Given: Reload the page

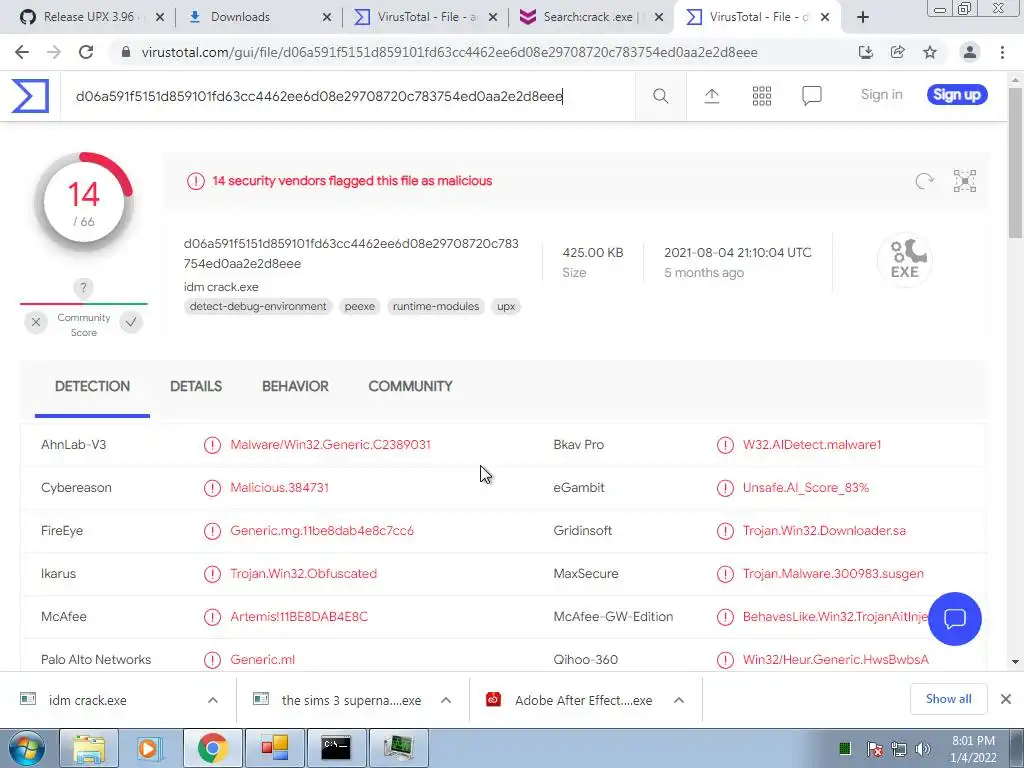Looking at the screenshot, I should pyautogui.click(x=86, y=52).
